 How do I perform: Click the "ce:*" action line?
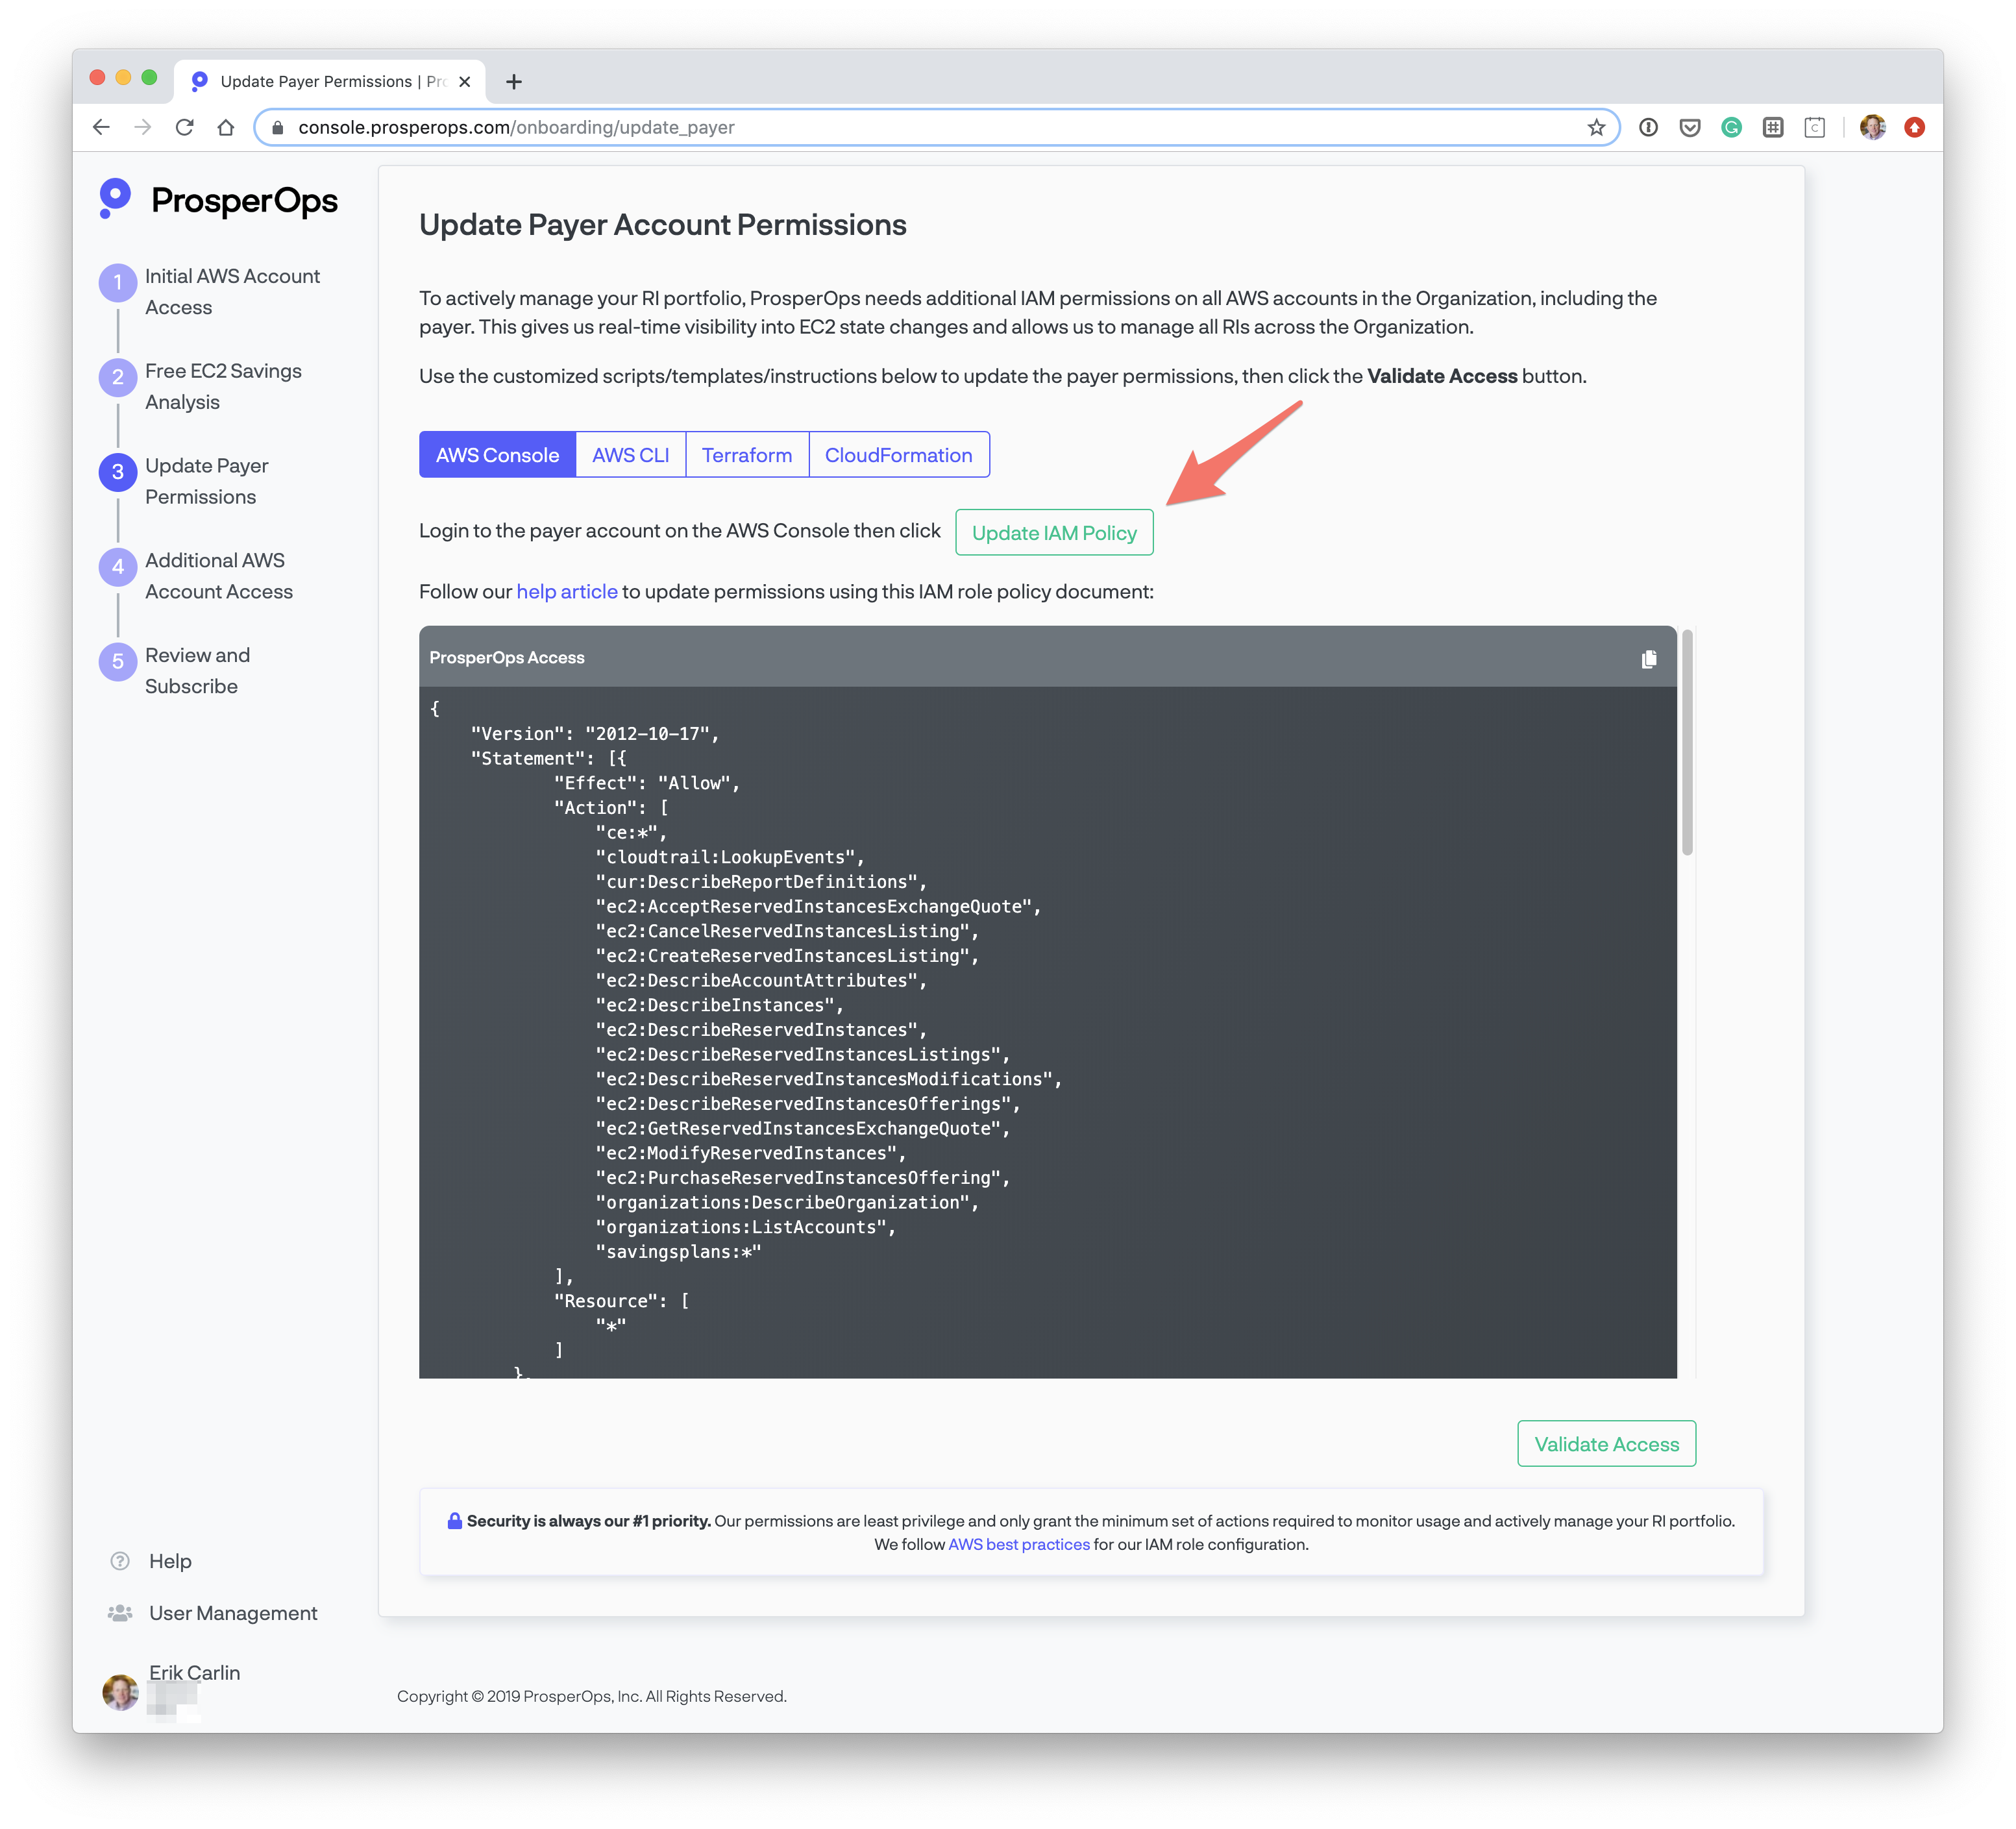(x=631, y=833)
